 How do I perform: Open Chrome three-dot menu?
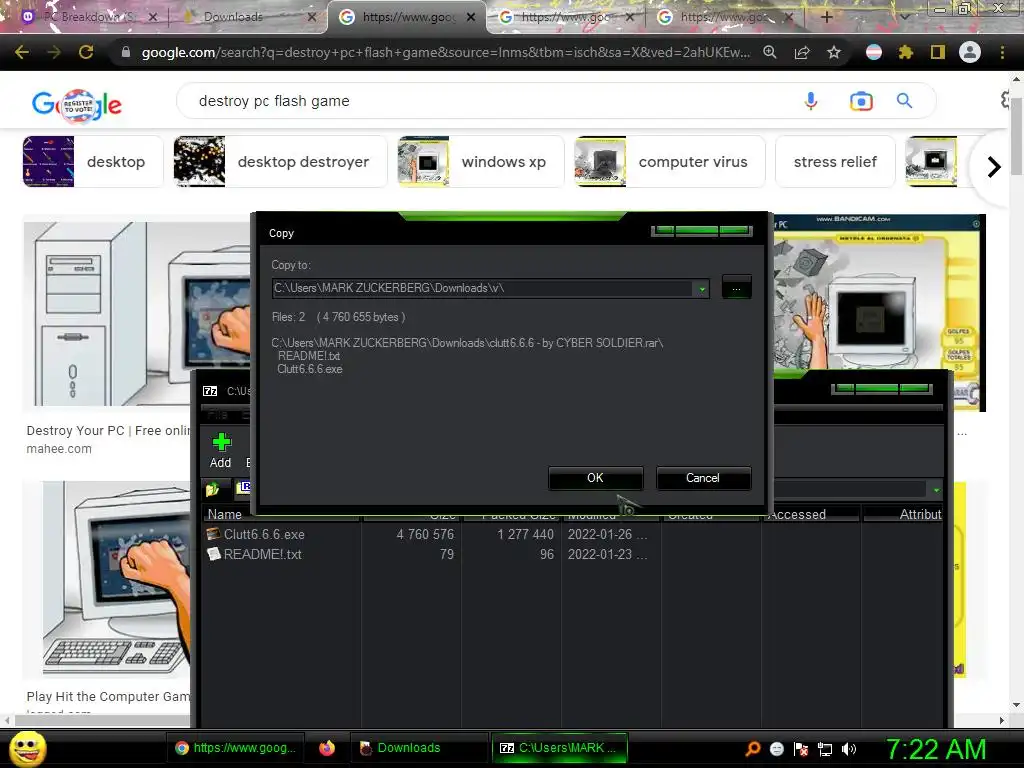click(x=1002, y=52)
